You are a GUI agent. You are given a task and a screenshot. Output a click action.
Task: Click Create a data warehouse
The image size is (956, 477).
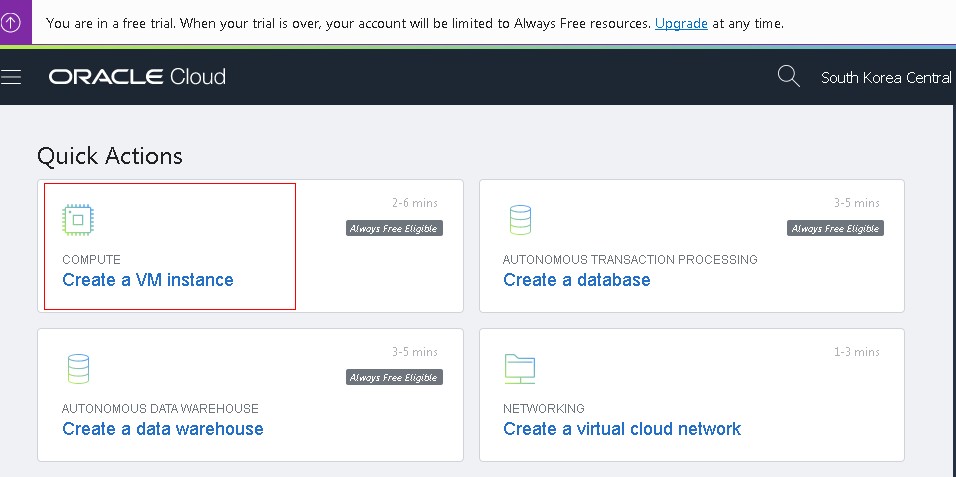click(163, 429)
